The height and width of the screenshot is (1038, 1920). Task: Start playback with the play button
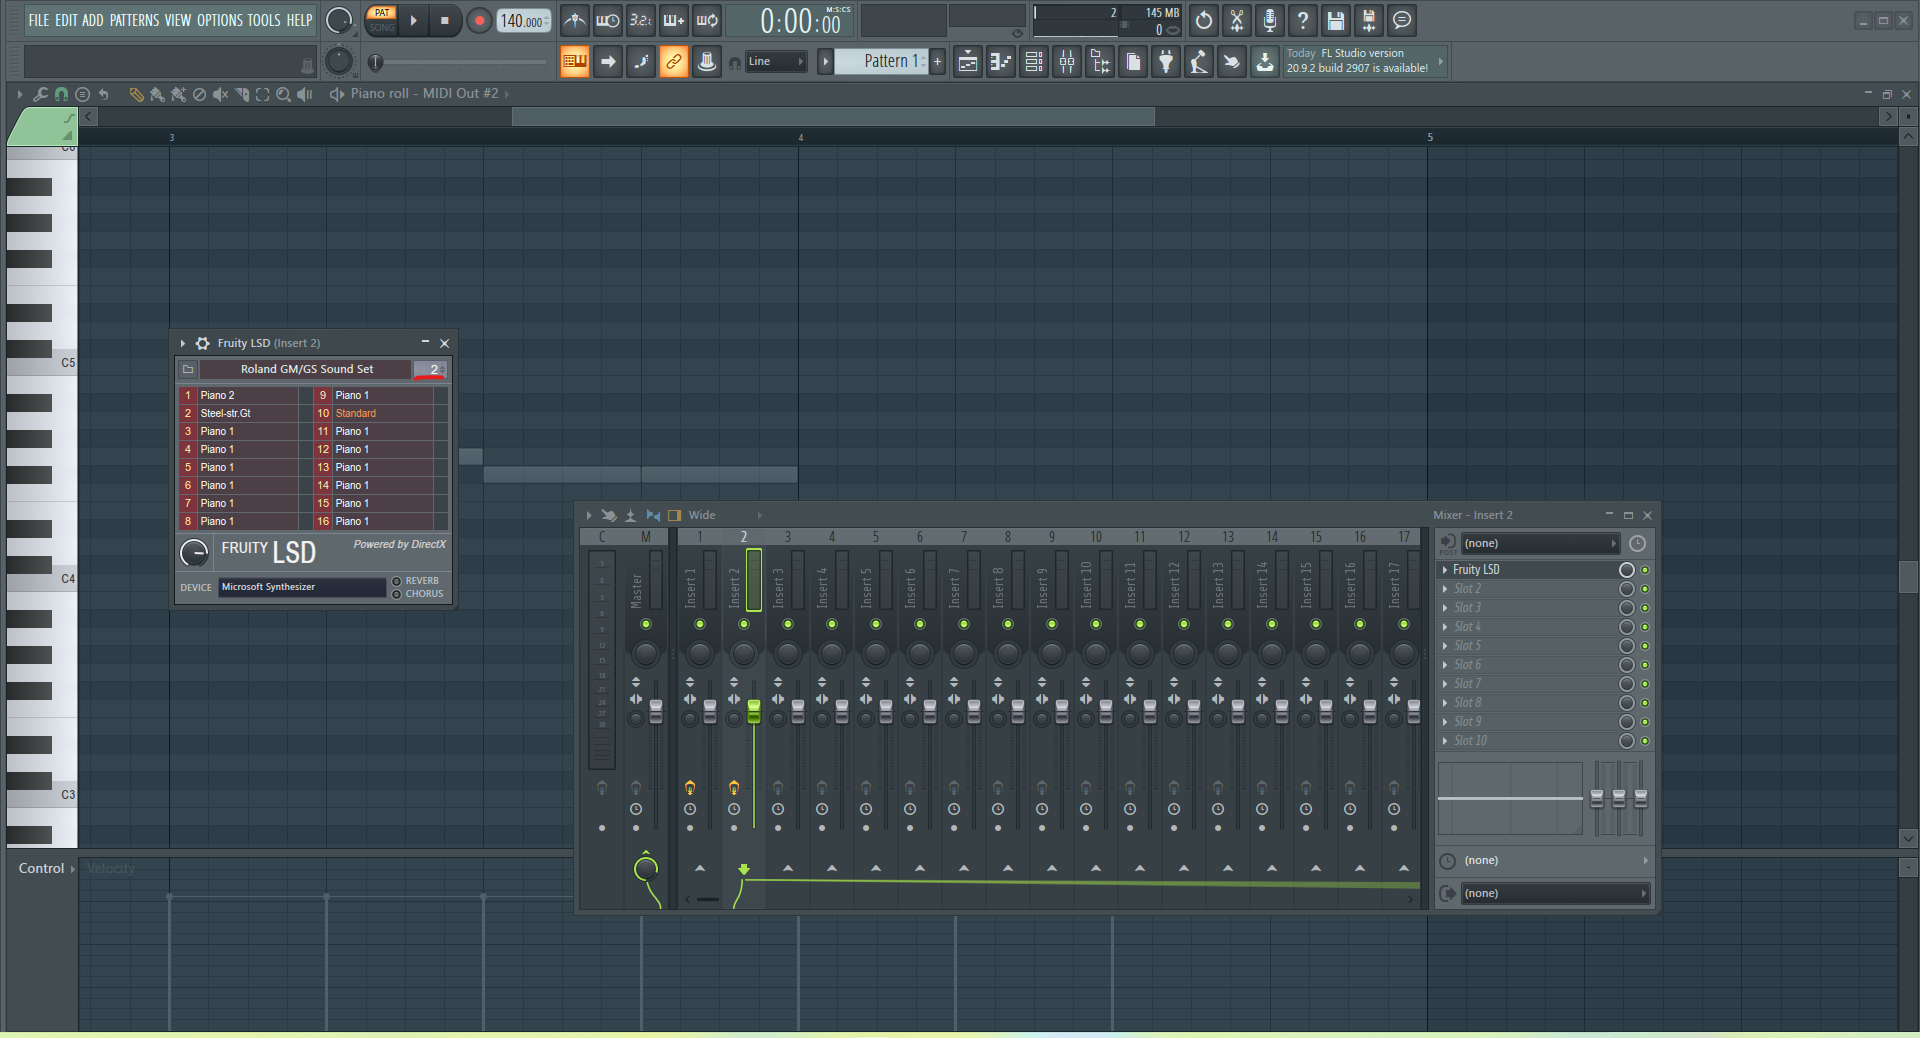pos(413,20)
